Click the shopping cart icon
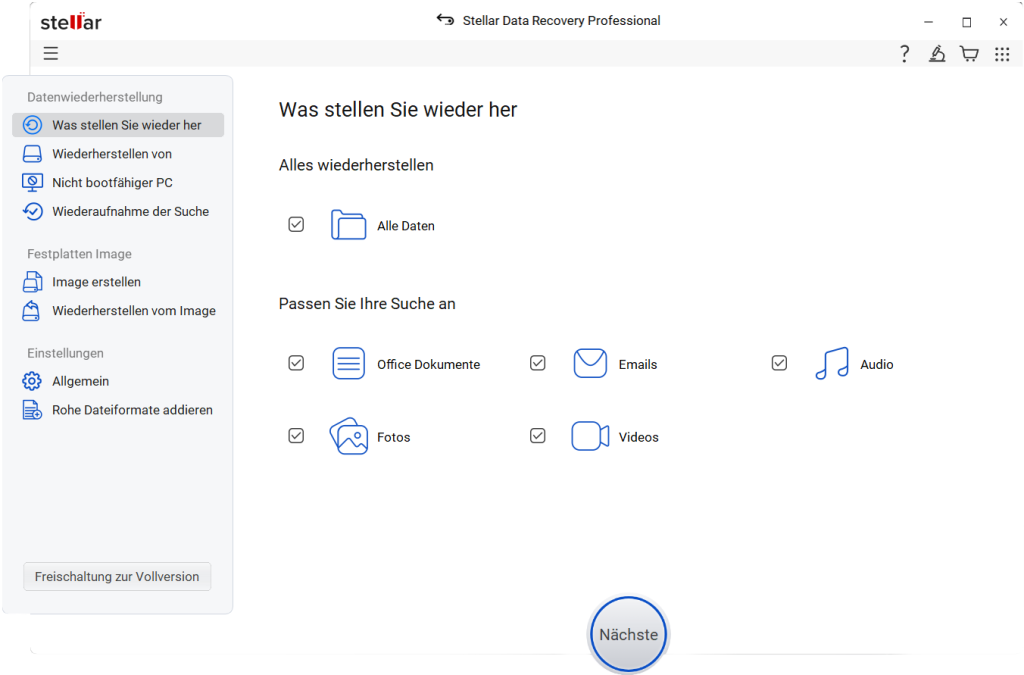 (969, 54)
